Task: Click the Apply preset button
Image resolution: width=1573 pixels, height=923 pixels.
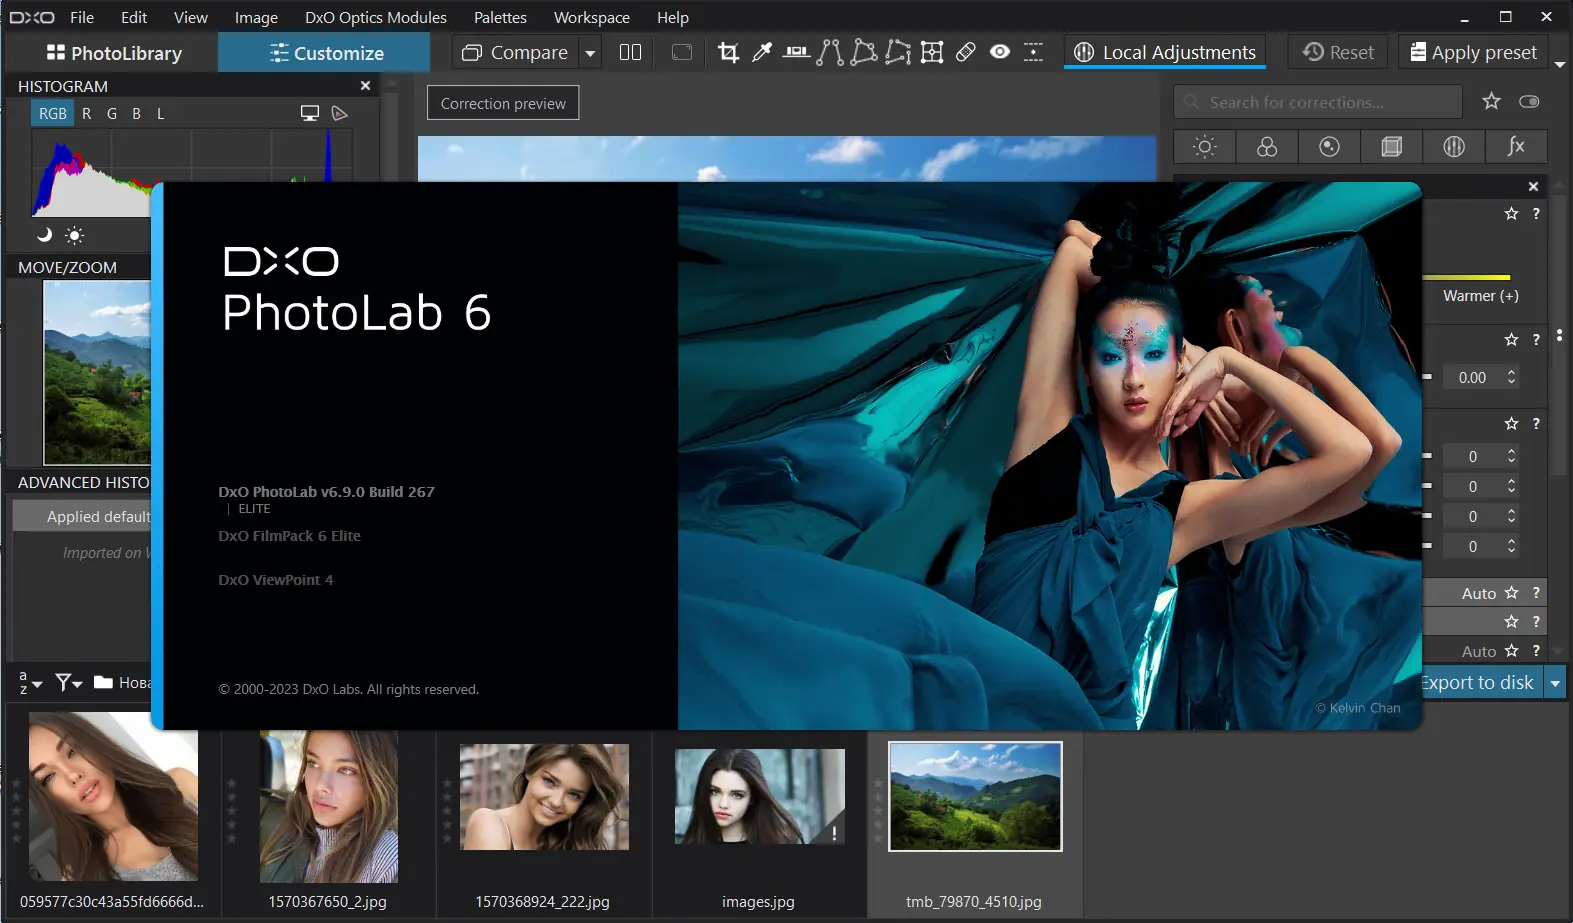Action: coord(1473,53)
